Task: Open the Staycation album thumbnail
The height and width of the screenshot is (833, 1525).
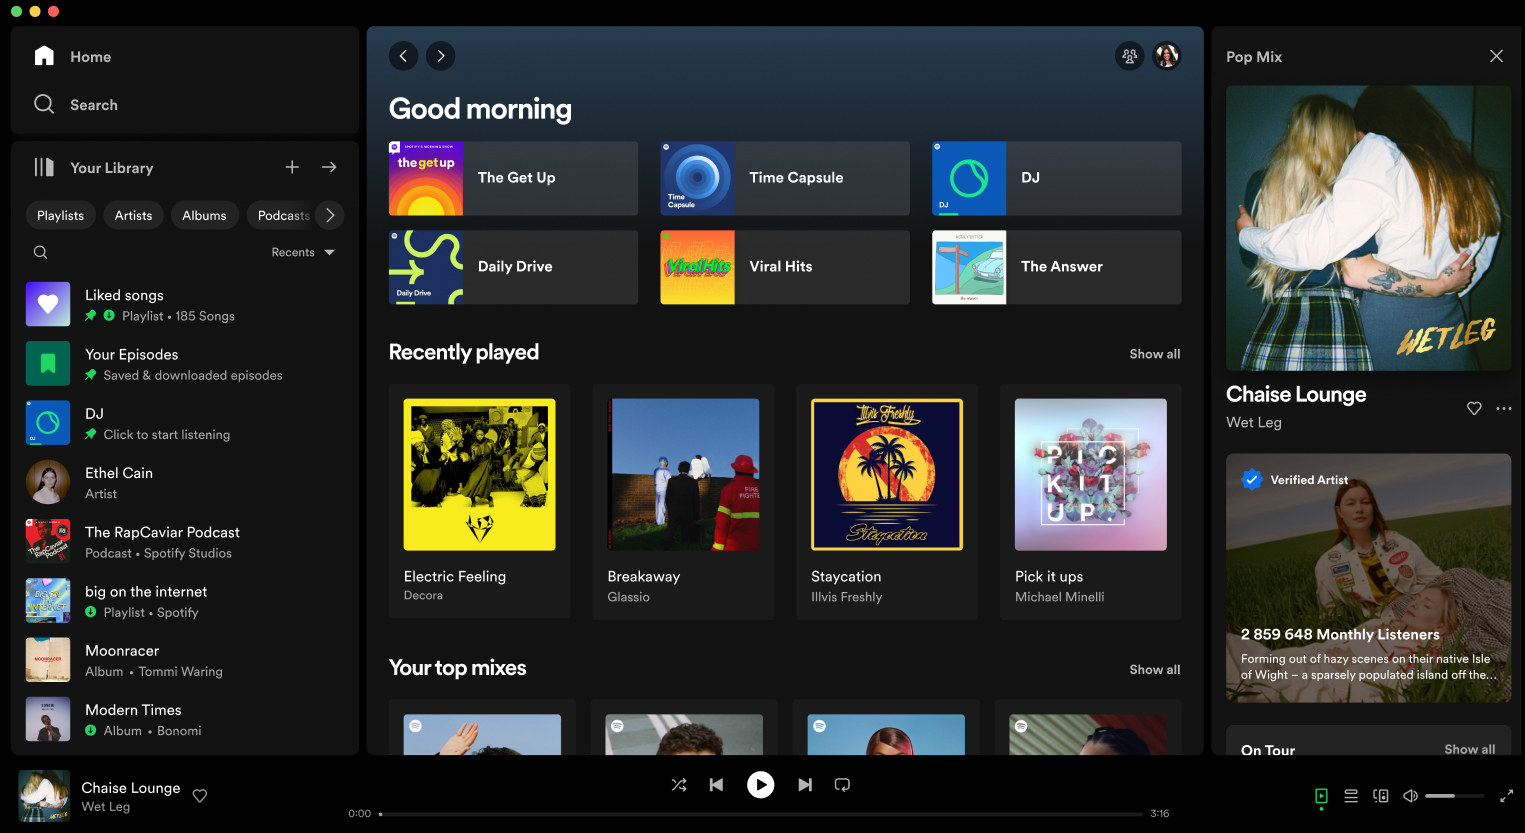Action: pyautogui.click(x=887, y=475)
